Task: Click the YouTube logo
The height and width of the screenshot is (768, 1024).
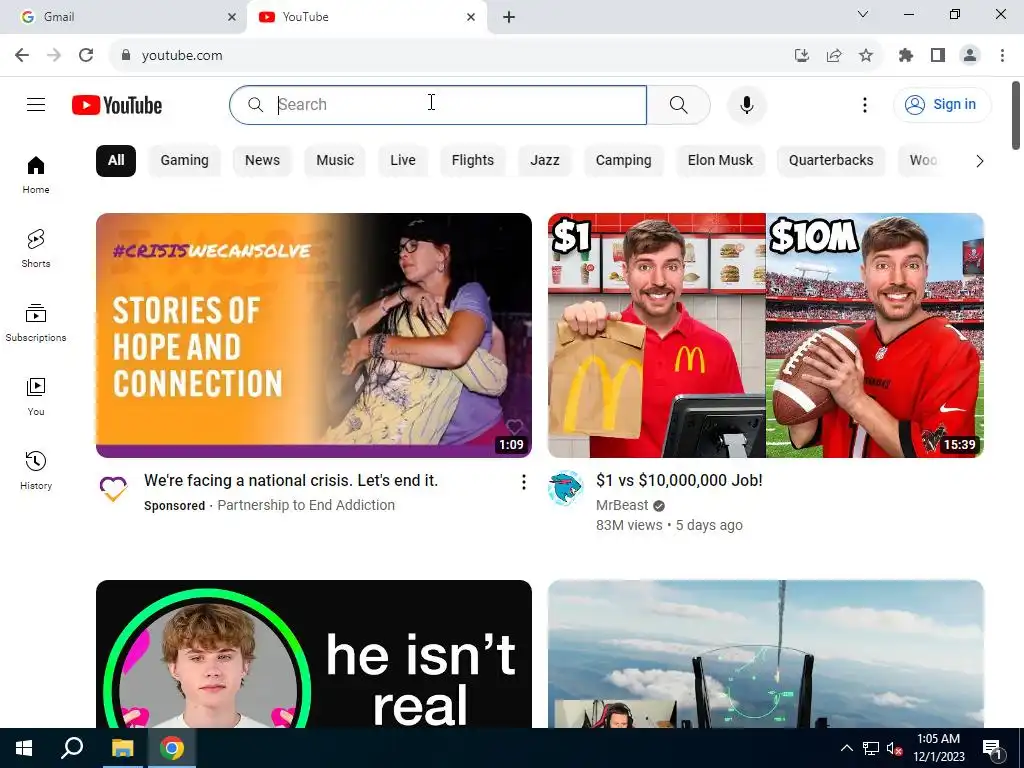Action: (117, 105)
